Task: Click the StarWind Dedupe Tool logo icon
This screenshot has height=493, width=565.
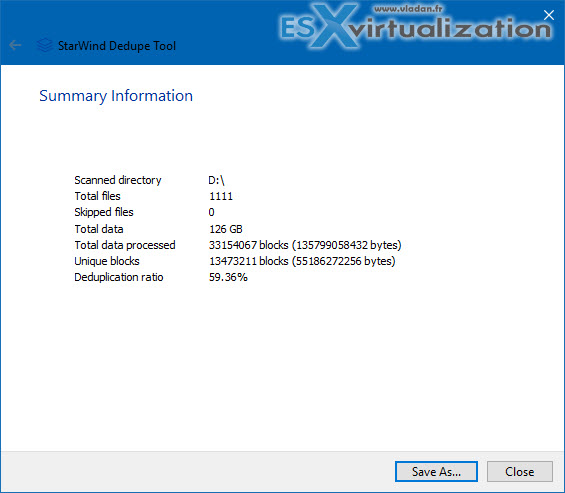Action: pyautogui.click(x=45, y=45)
